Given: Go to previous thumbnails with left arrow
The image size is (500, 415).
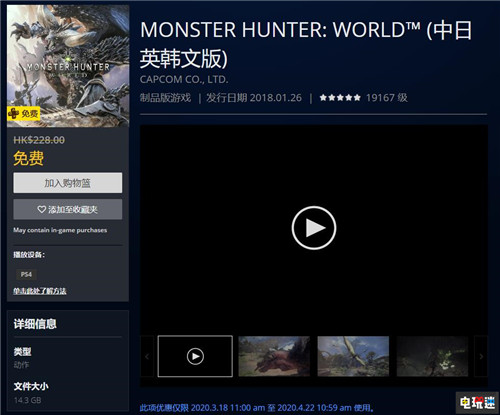Looking at the screenshot, I should click(x=147, y=356).
